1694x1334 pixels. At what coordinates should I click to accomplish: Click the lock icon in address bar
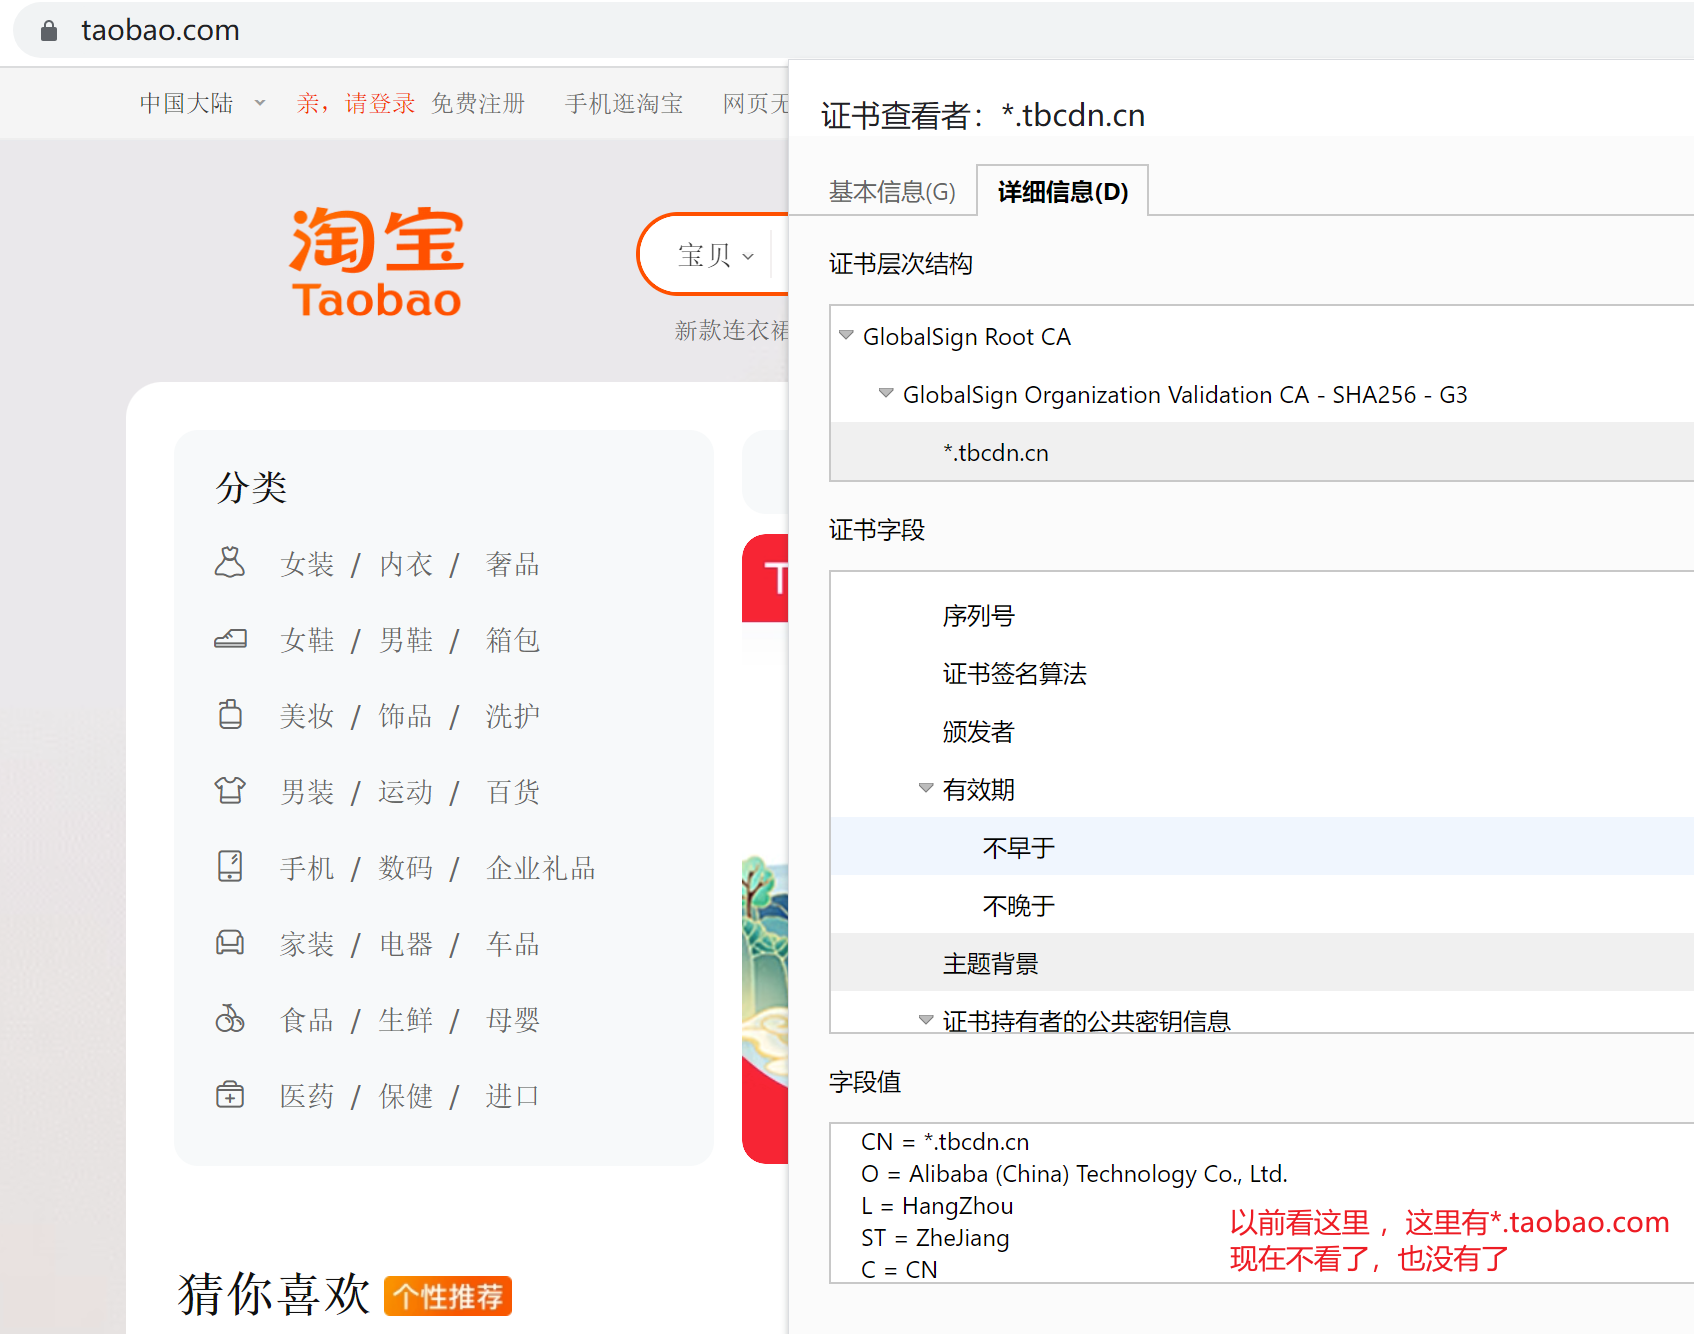point(49,31)
